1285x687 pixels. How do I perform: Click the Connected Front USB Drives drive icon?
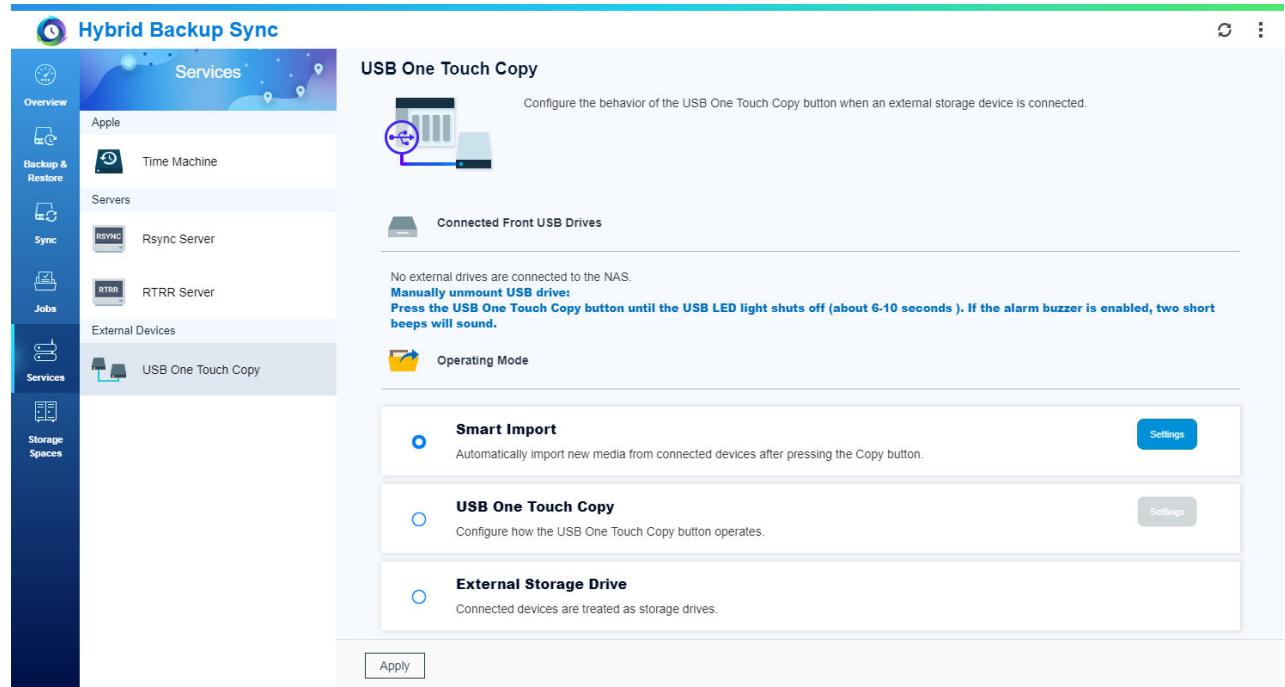click(x=401, y=226)
